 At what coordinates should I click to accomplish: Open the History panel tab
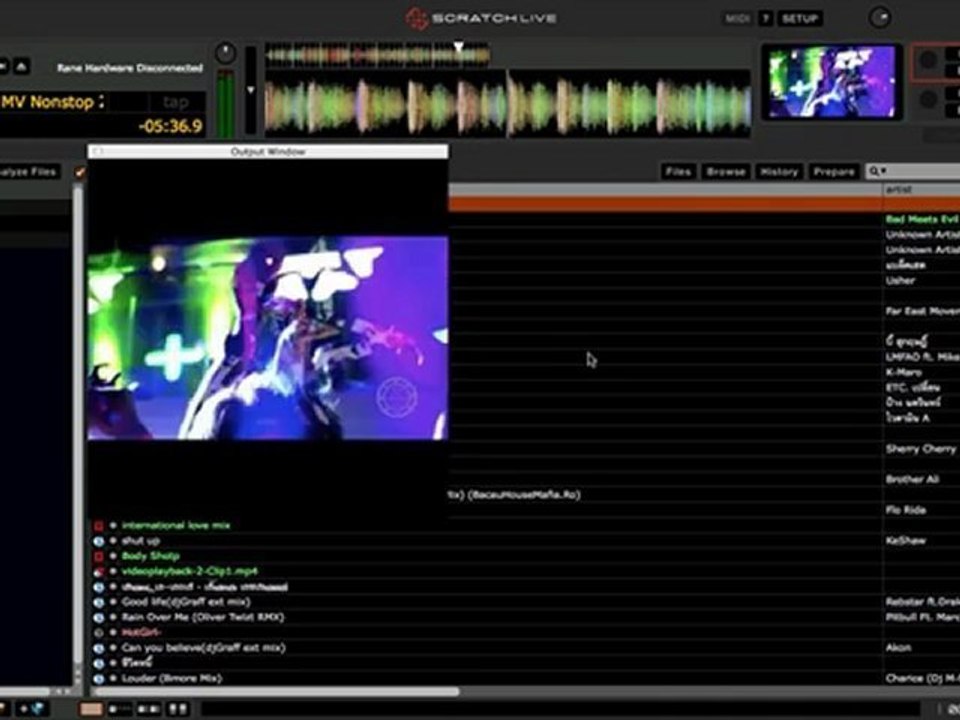(779, 171)
